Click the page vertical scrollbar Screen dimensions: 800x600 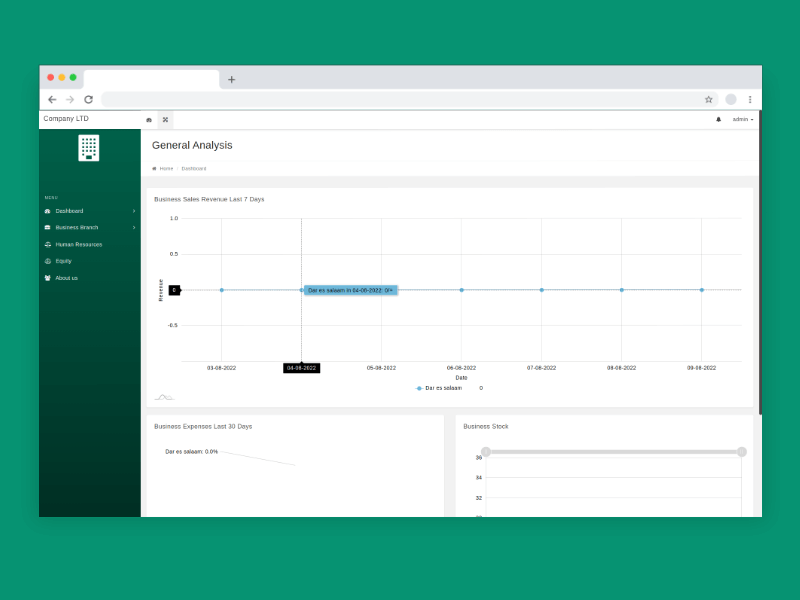coord(760,263)
